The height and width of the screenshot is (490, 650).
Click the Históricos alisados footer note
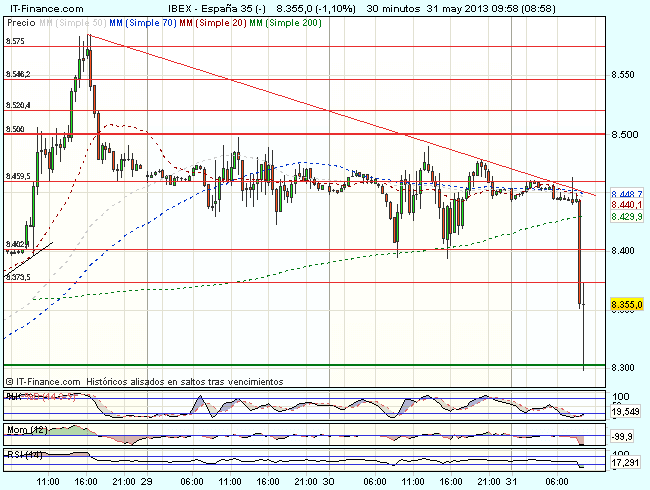[x=185, y=382]
